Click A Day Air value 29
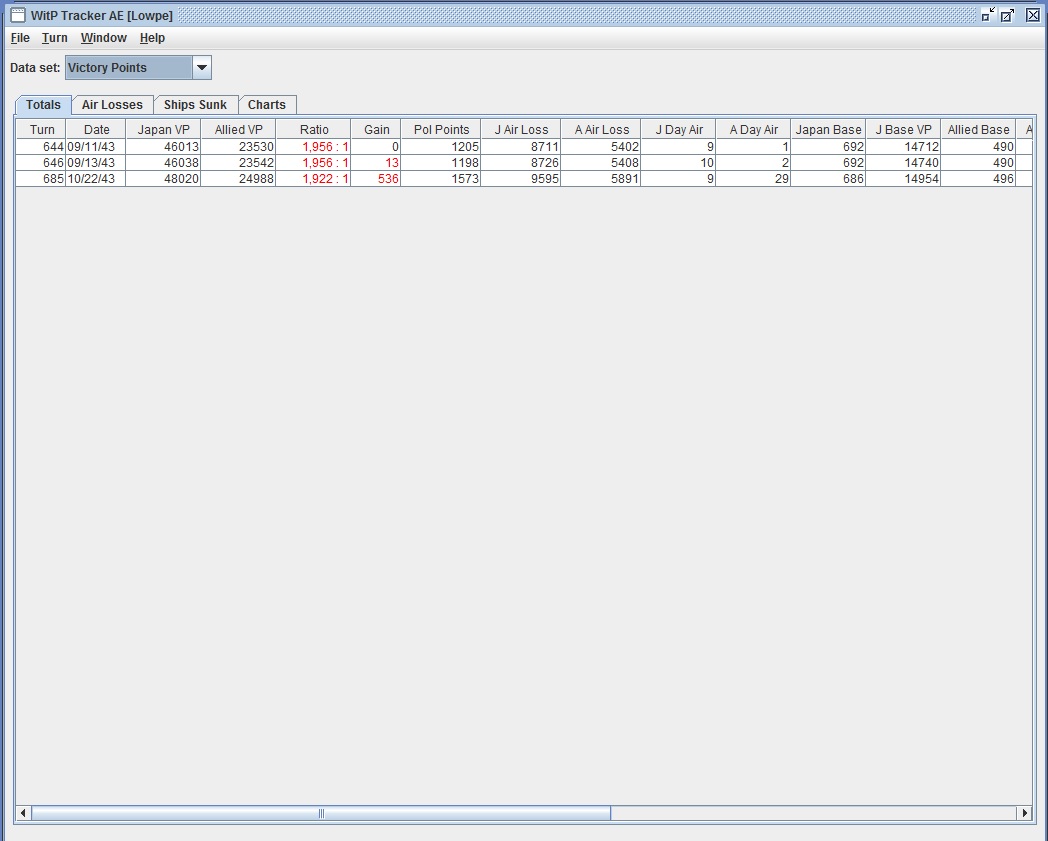Screen dimensions: 1048x841 (753, 178)
